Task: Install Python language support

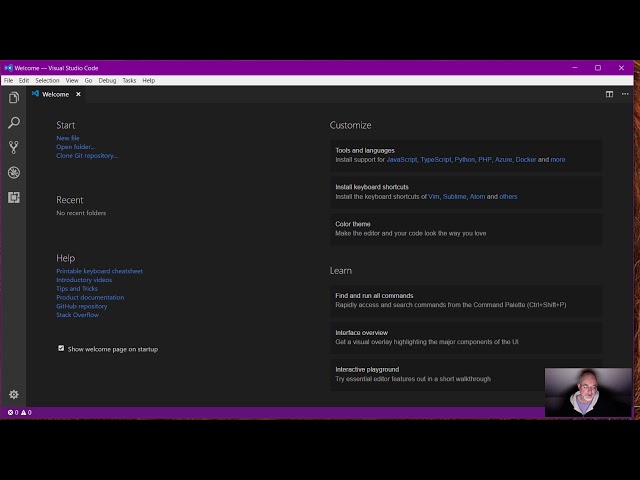Action: pyautogui.click(x=464, y=160)
